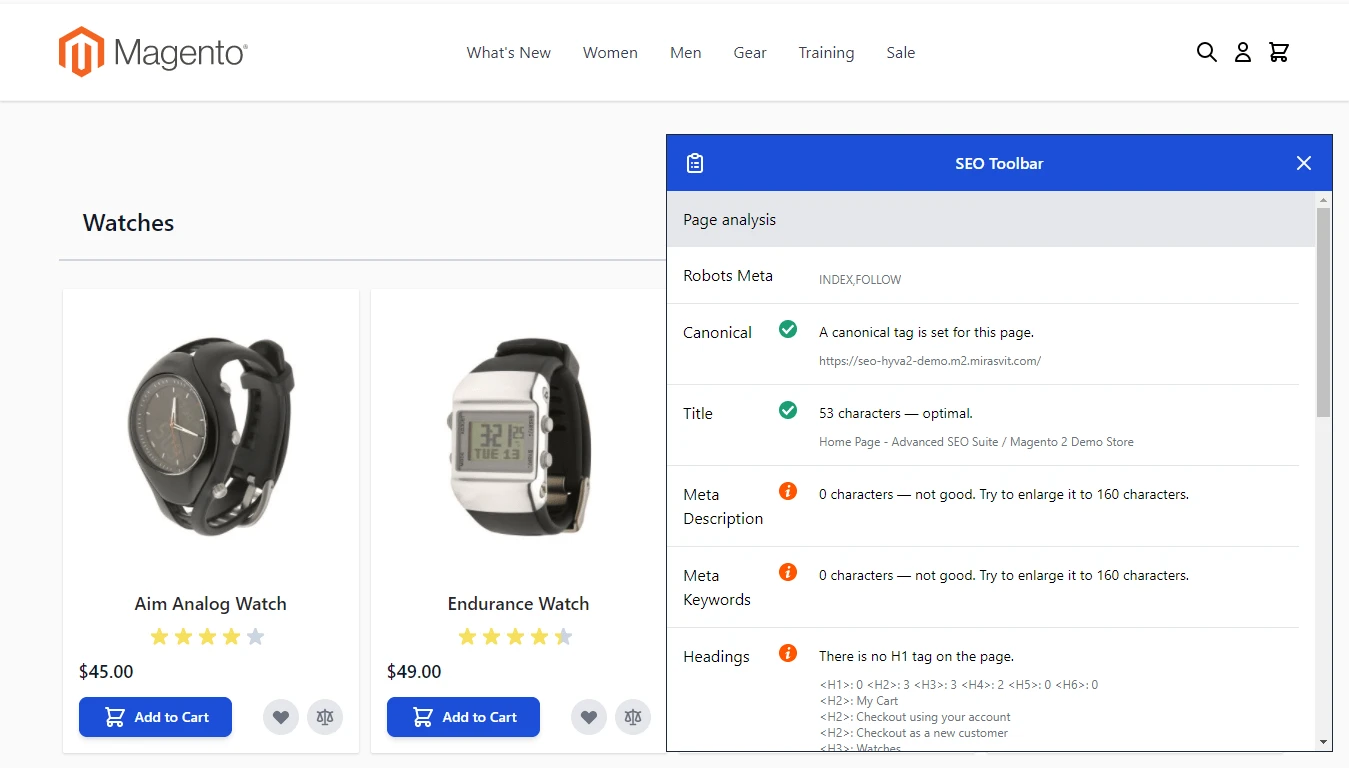Click the SEO Toolbar scrollbar down arrow
The image size is (1349, 768).
coord(1324,742)
